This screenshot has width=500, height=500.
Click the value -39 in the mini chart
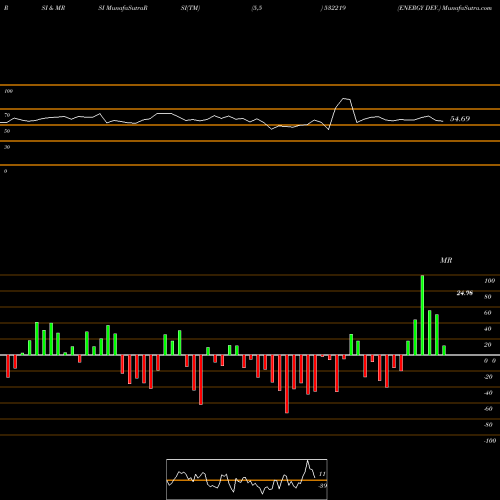coord(322,486)
